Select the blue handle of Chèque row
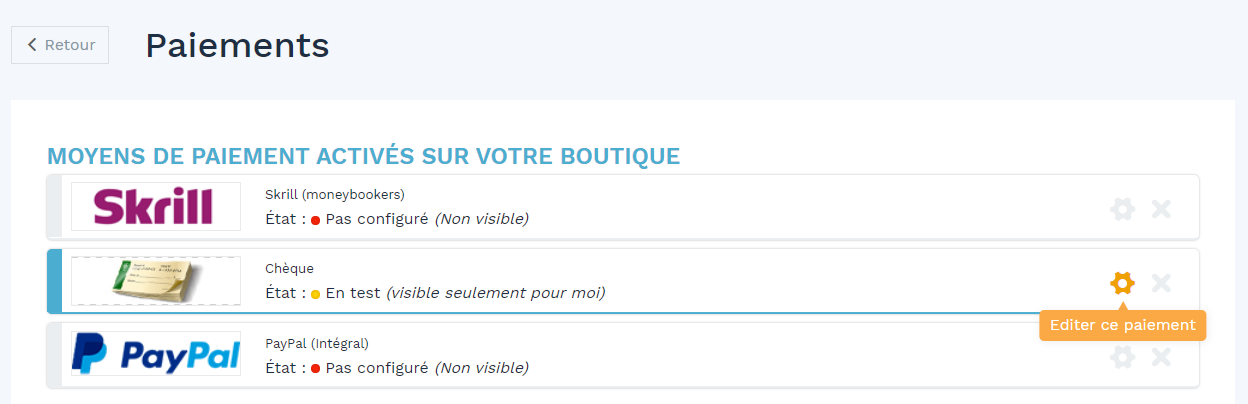Screen dimensions: 1248x404 coord(54,281)
